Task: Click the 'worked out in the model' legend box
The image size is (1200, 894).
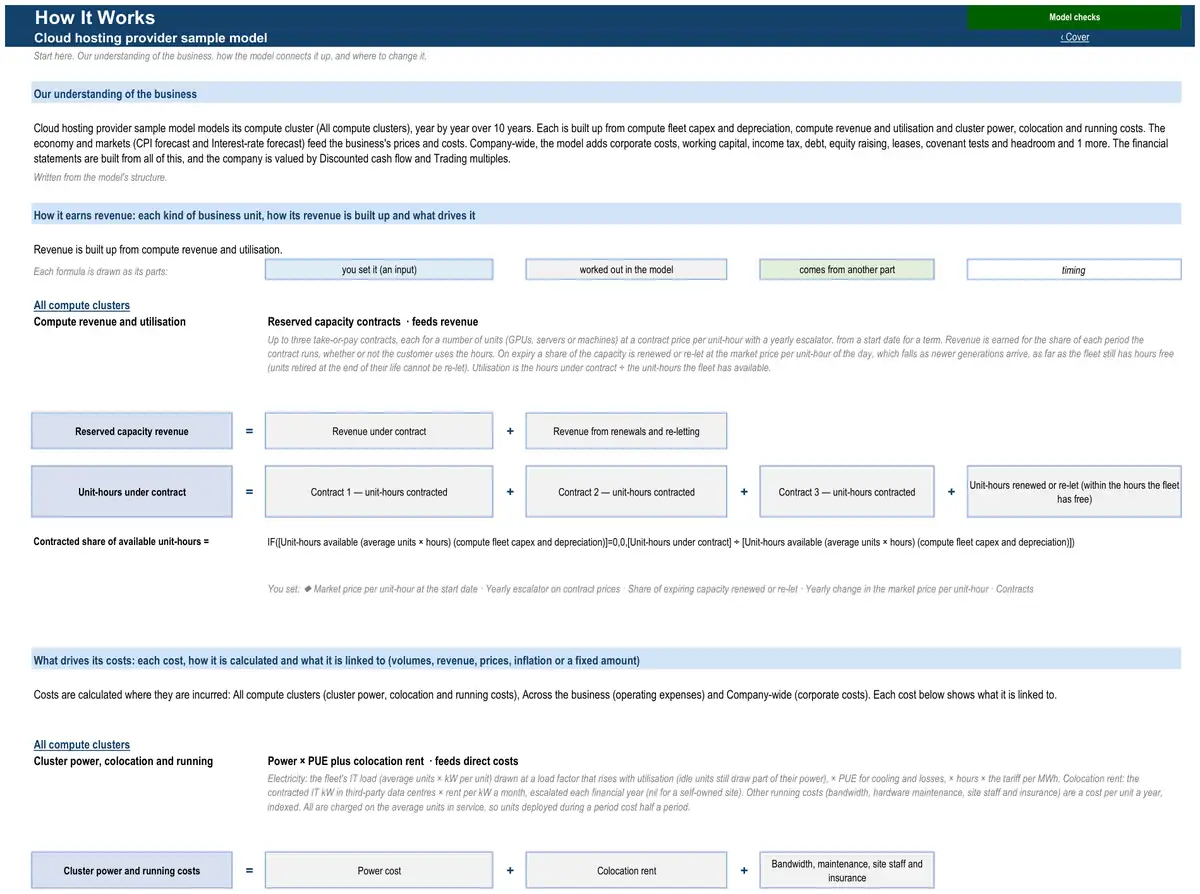Action: (x=626, y=269)
